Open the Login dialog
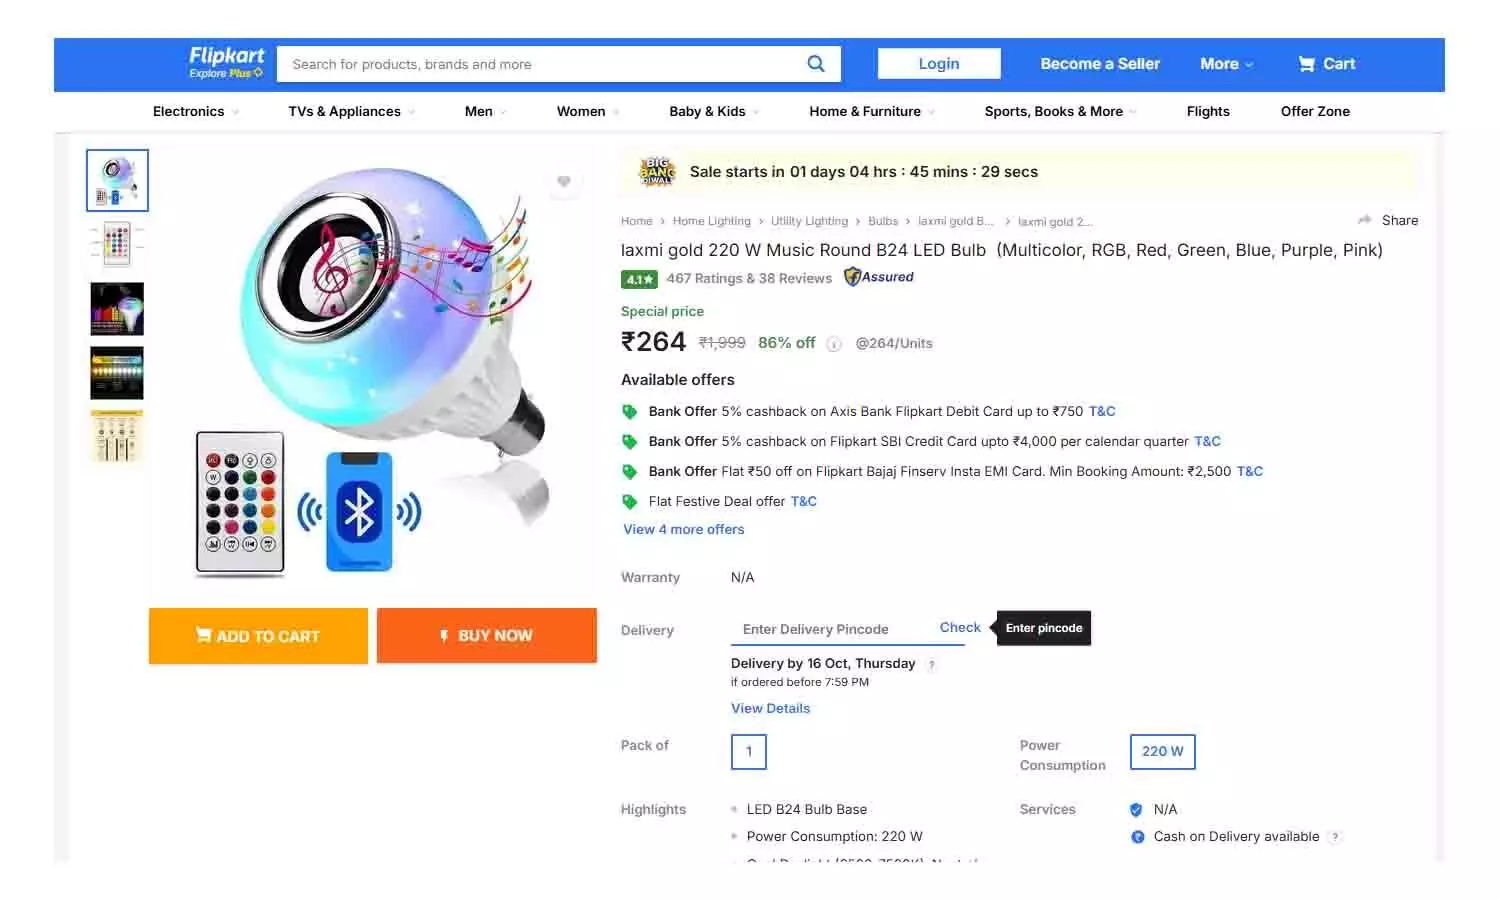 coord(938,63)
